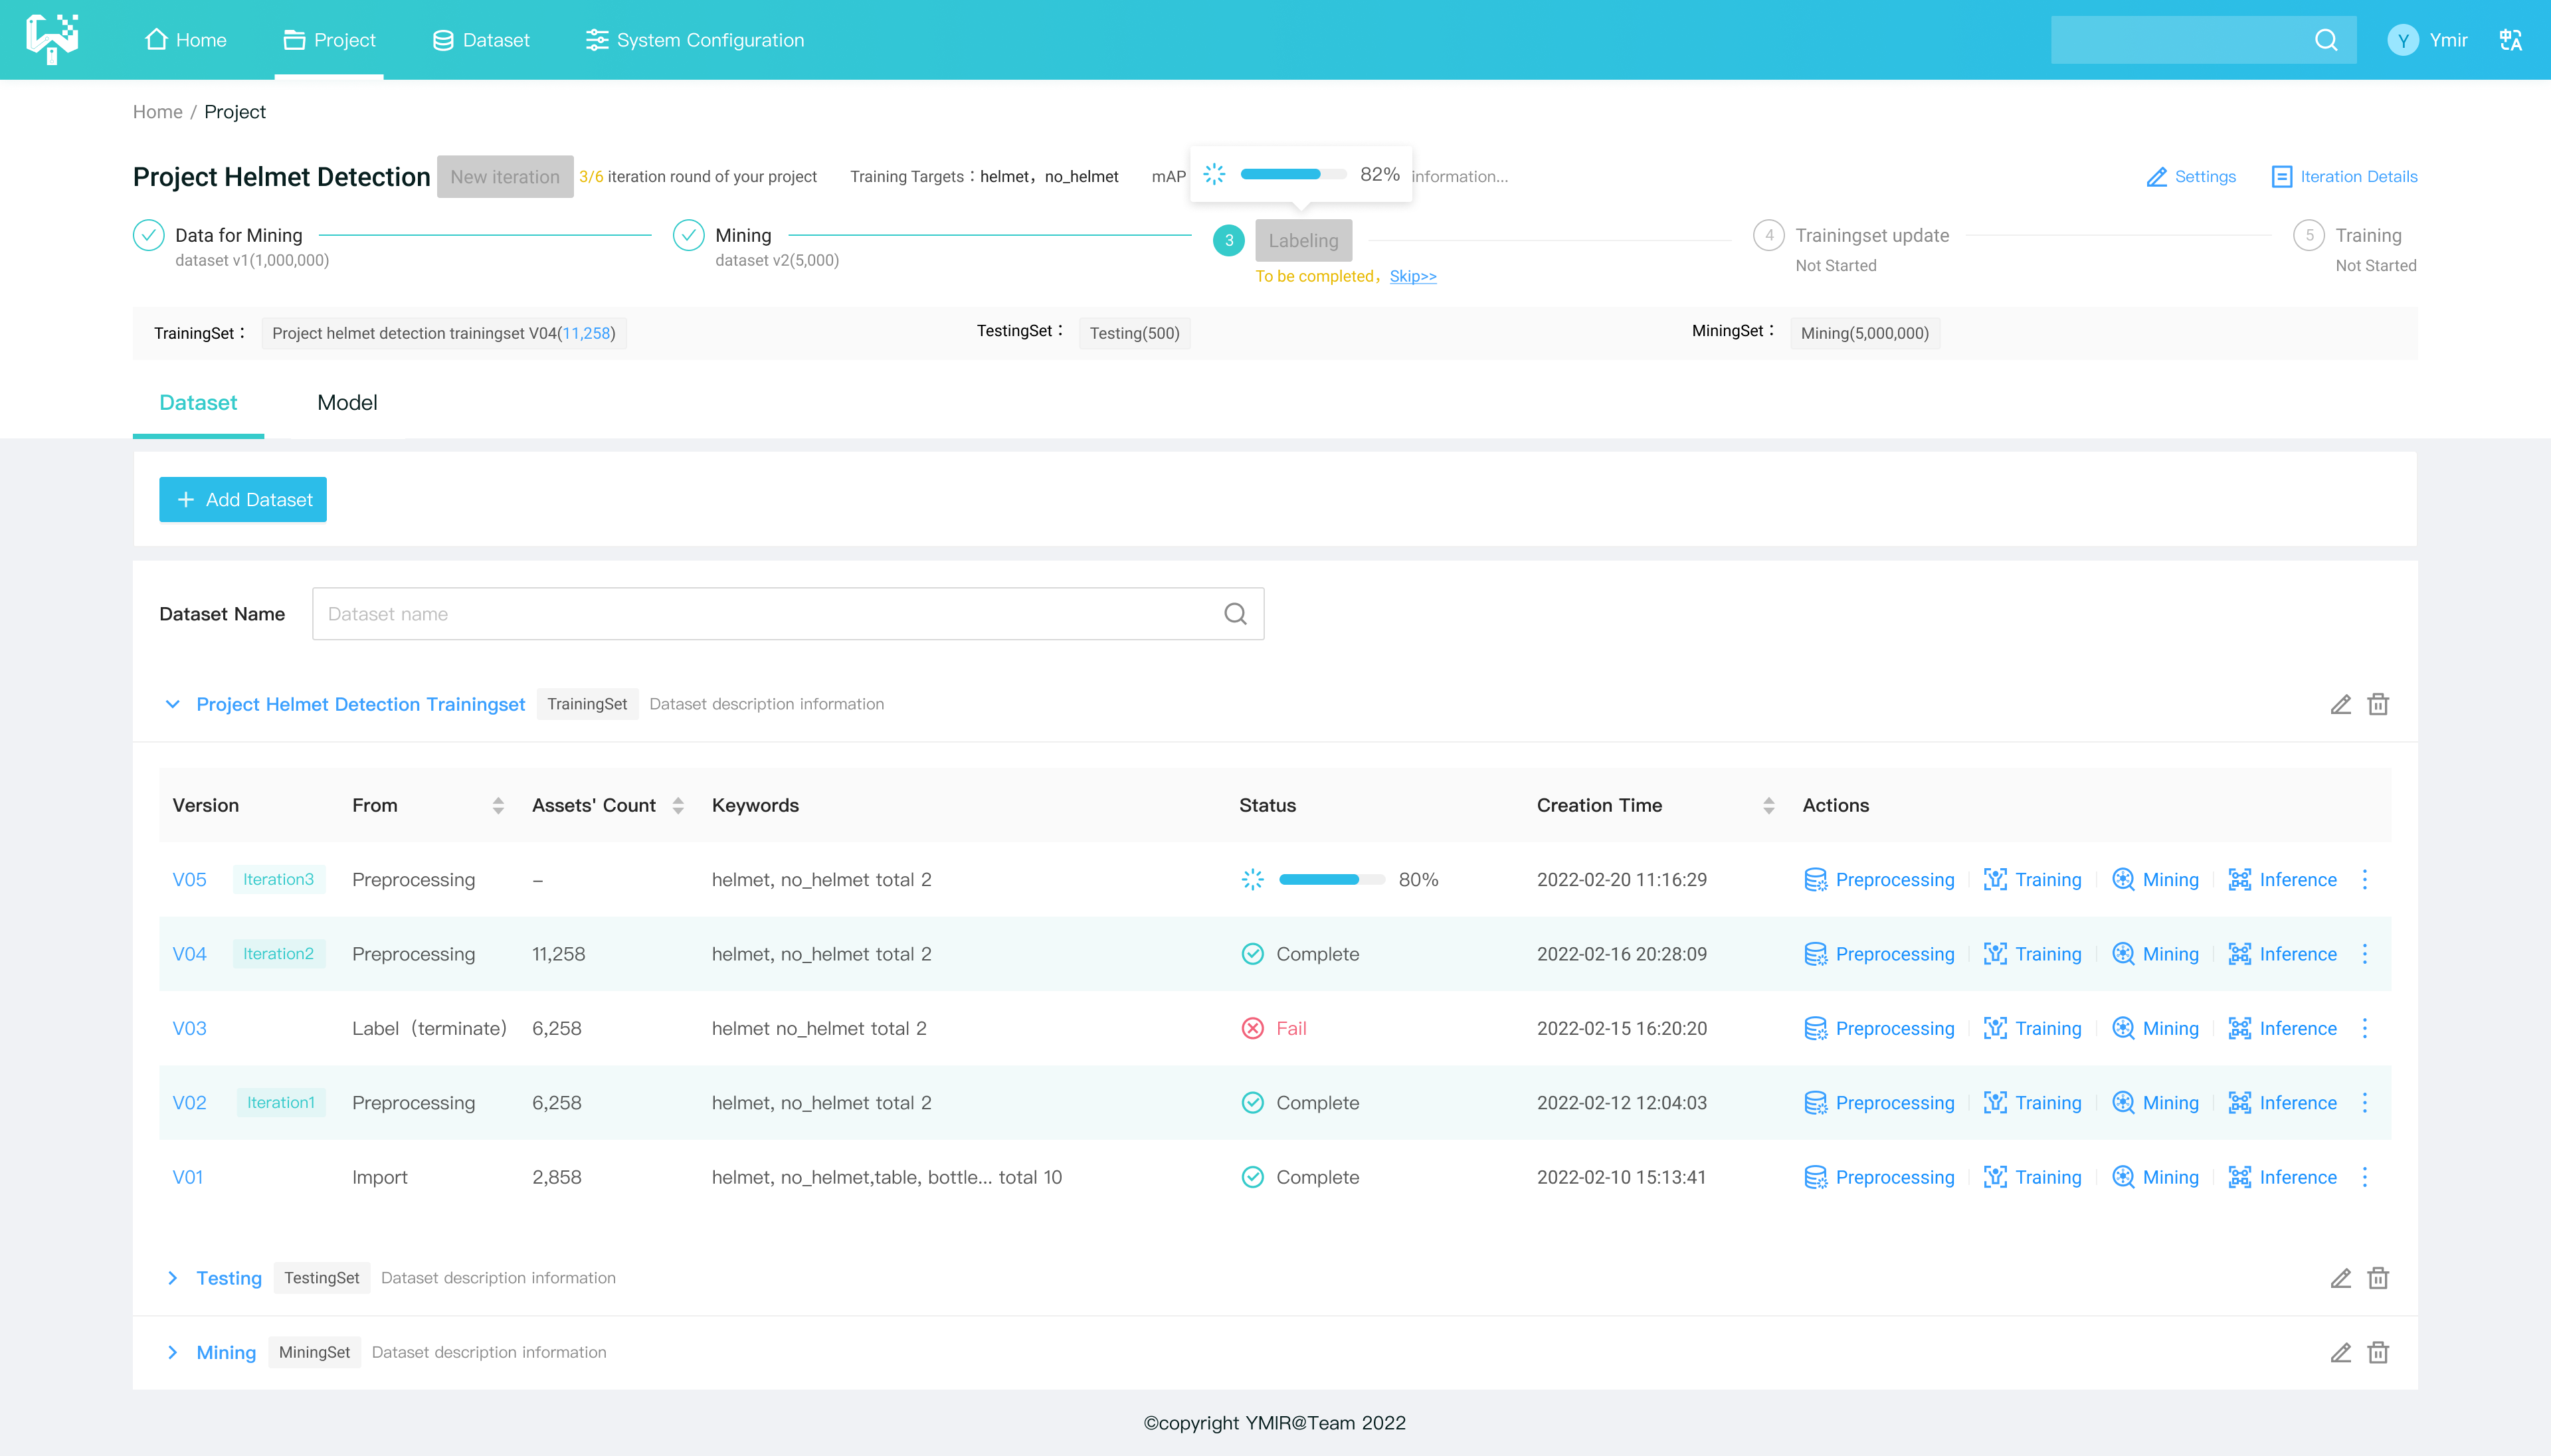Start Mining on V04 dataset
This screenshot has width=2551, height=1456.
point(2155,954)
